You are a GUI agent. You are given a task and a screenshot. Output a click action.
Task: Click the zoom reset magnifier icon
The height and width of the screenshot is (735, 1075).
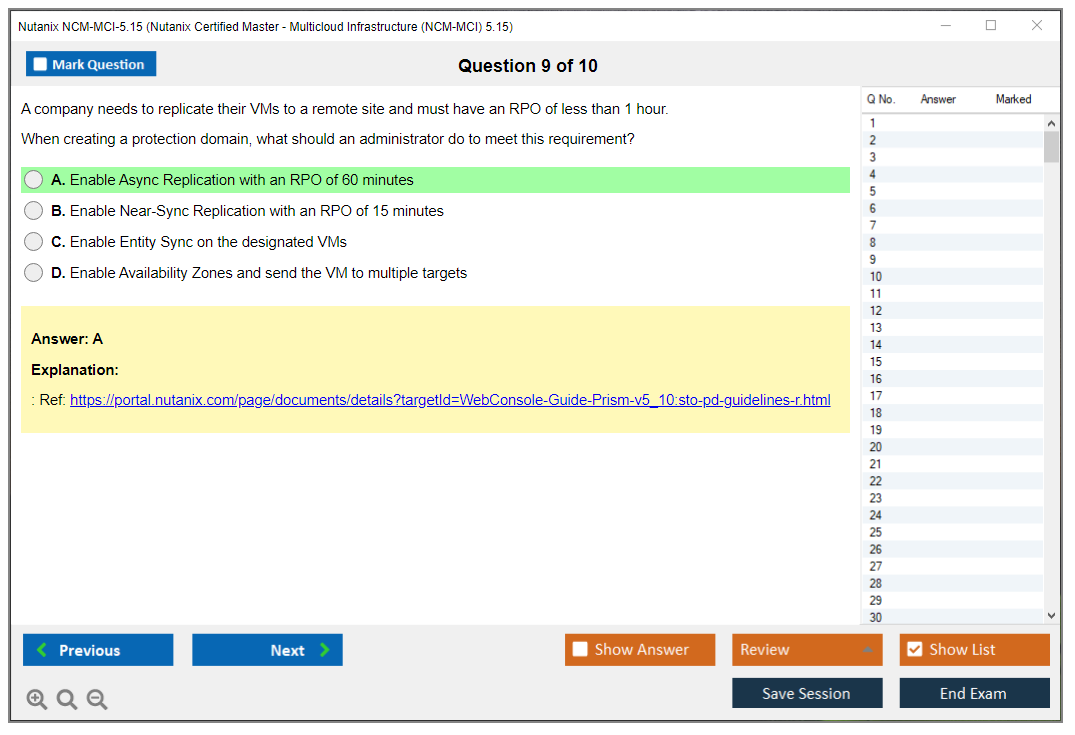click(x=67, y=700)
